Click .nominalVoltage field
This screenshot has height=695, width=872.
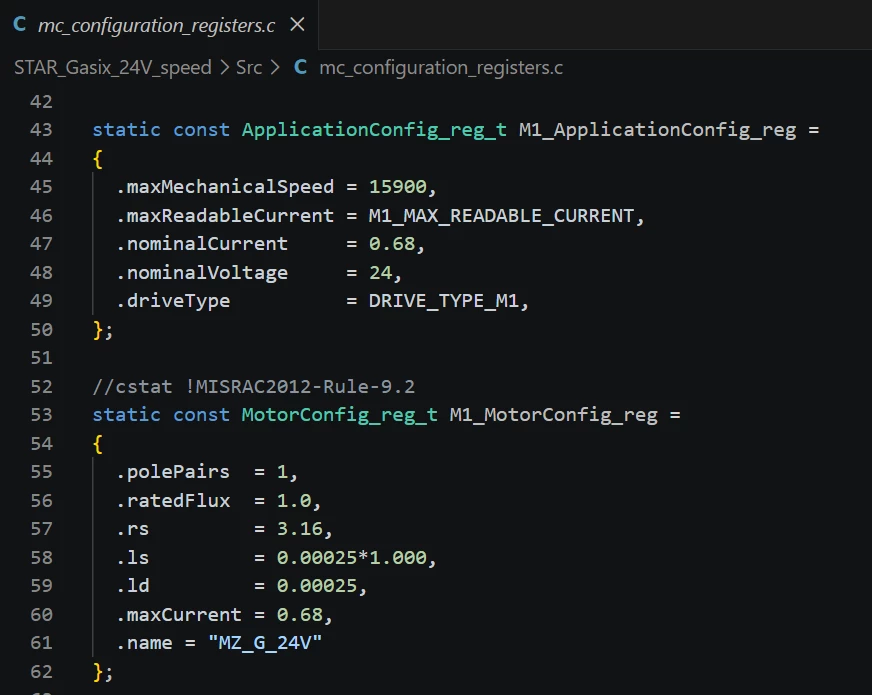[x=202, y=273]
